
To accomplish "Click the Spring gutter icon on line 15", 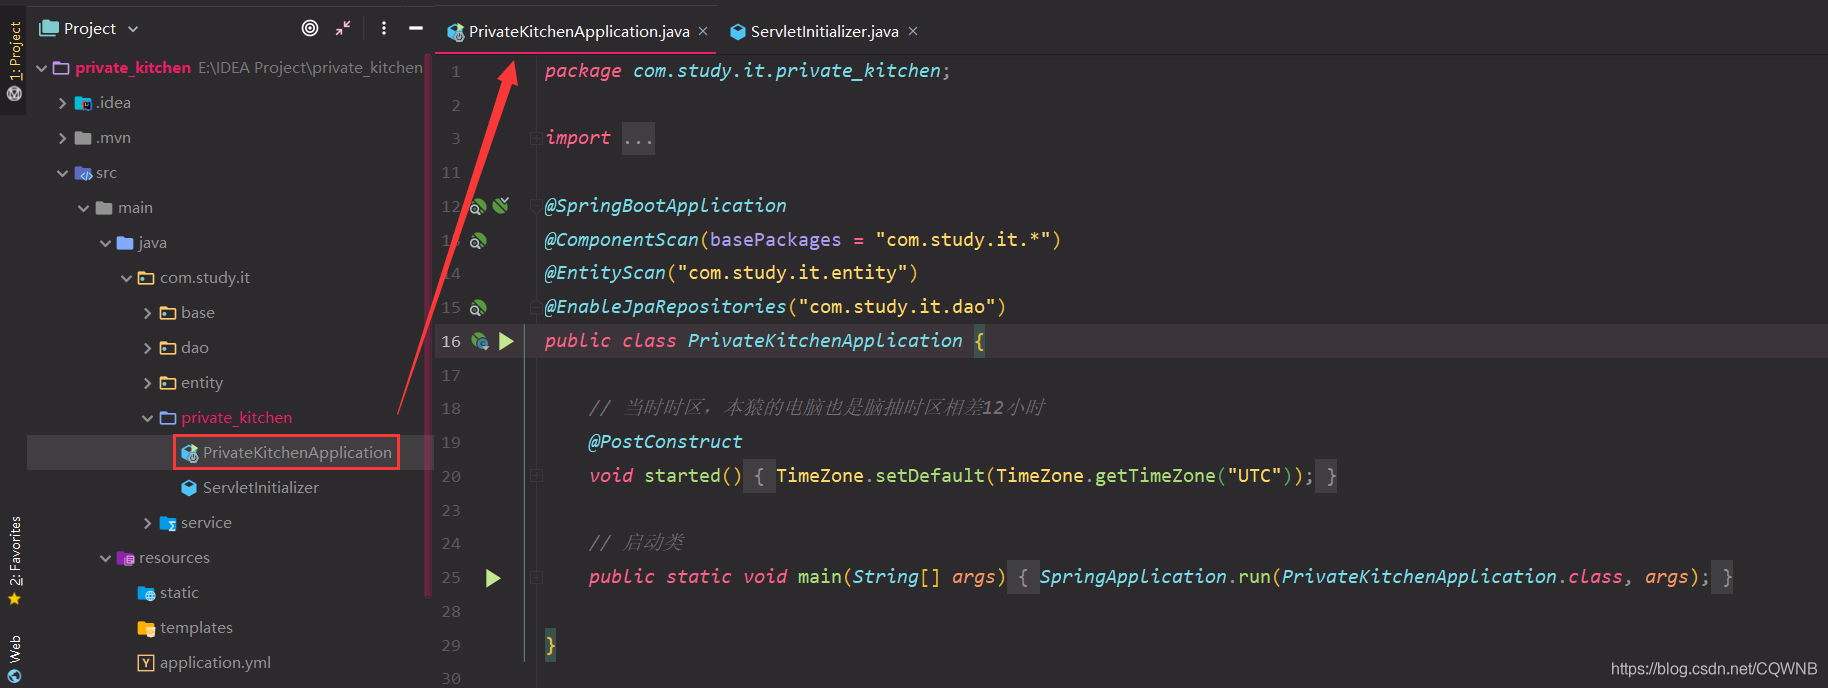I will pyautogui.click(x=478, y=308).
